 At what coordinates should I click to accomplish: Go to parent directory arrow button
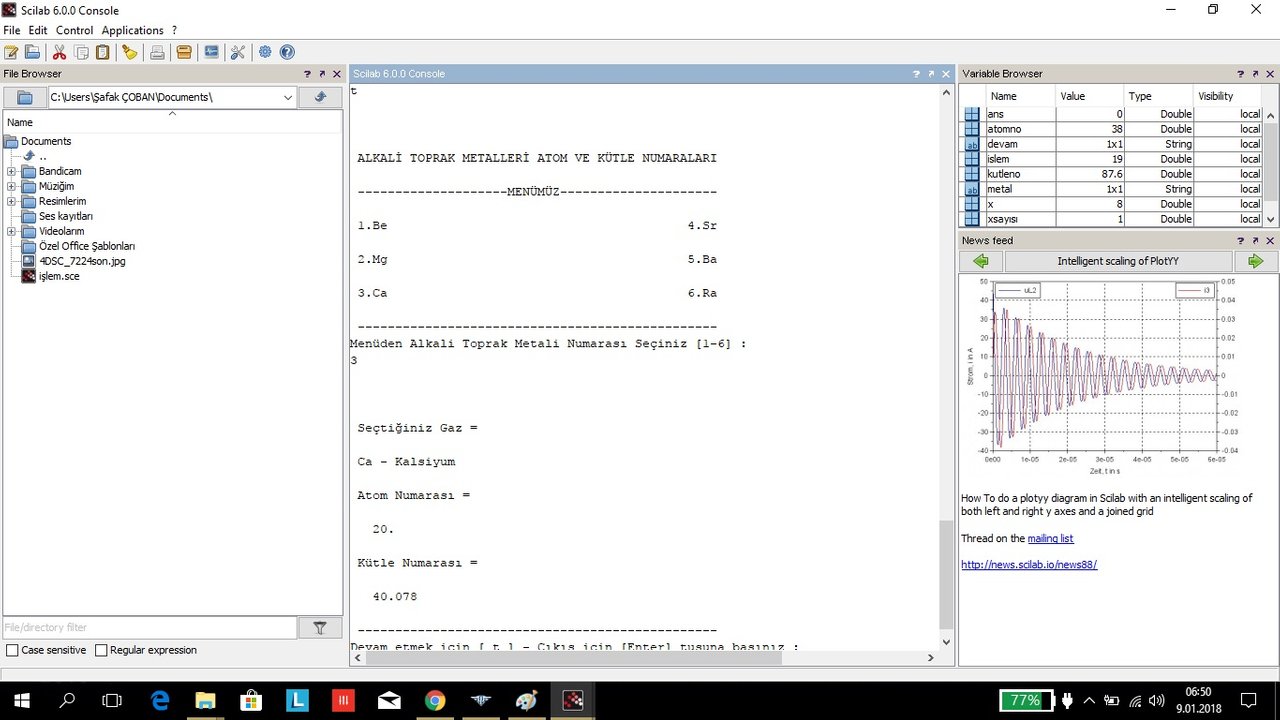320,97
